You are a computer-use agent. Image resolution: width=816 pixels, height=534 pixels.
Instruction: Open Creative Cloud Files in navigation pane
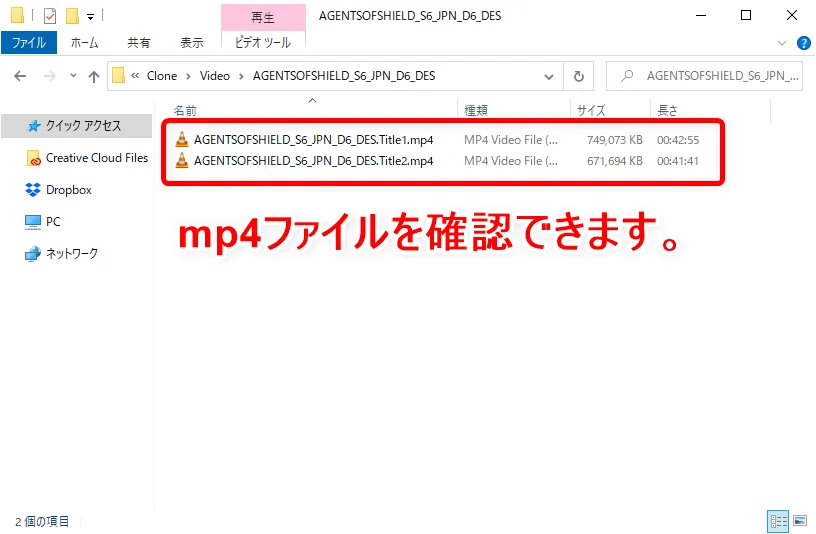[x=97, y=158]
